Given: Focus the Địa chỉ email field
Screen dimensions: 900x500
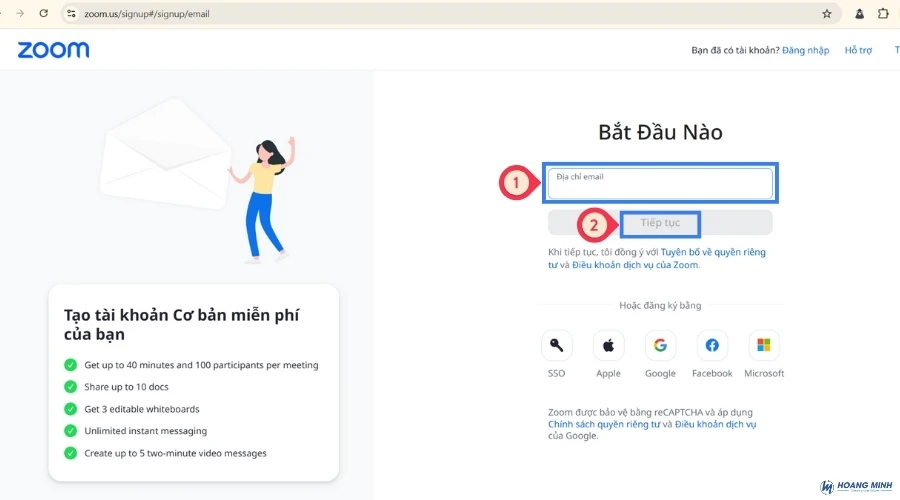Looking at the screenshot, I should pyautogui.click(x=660, y=184).
